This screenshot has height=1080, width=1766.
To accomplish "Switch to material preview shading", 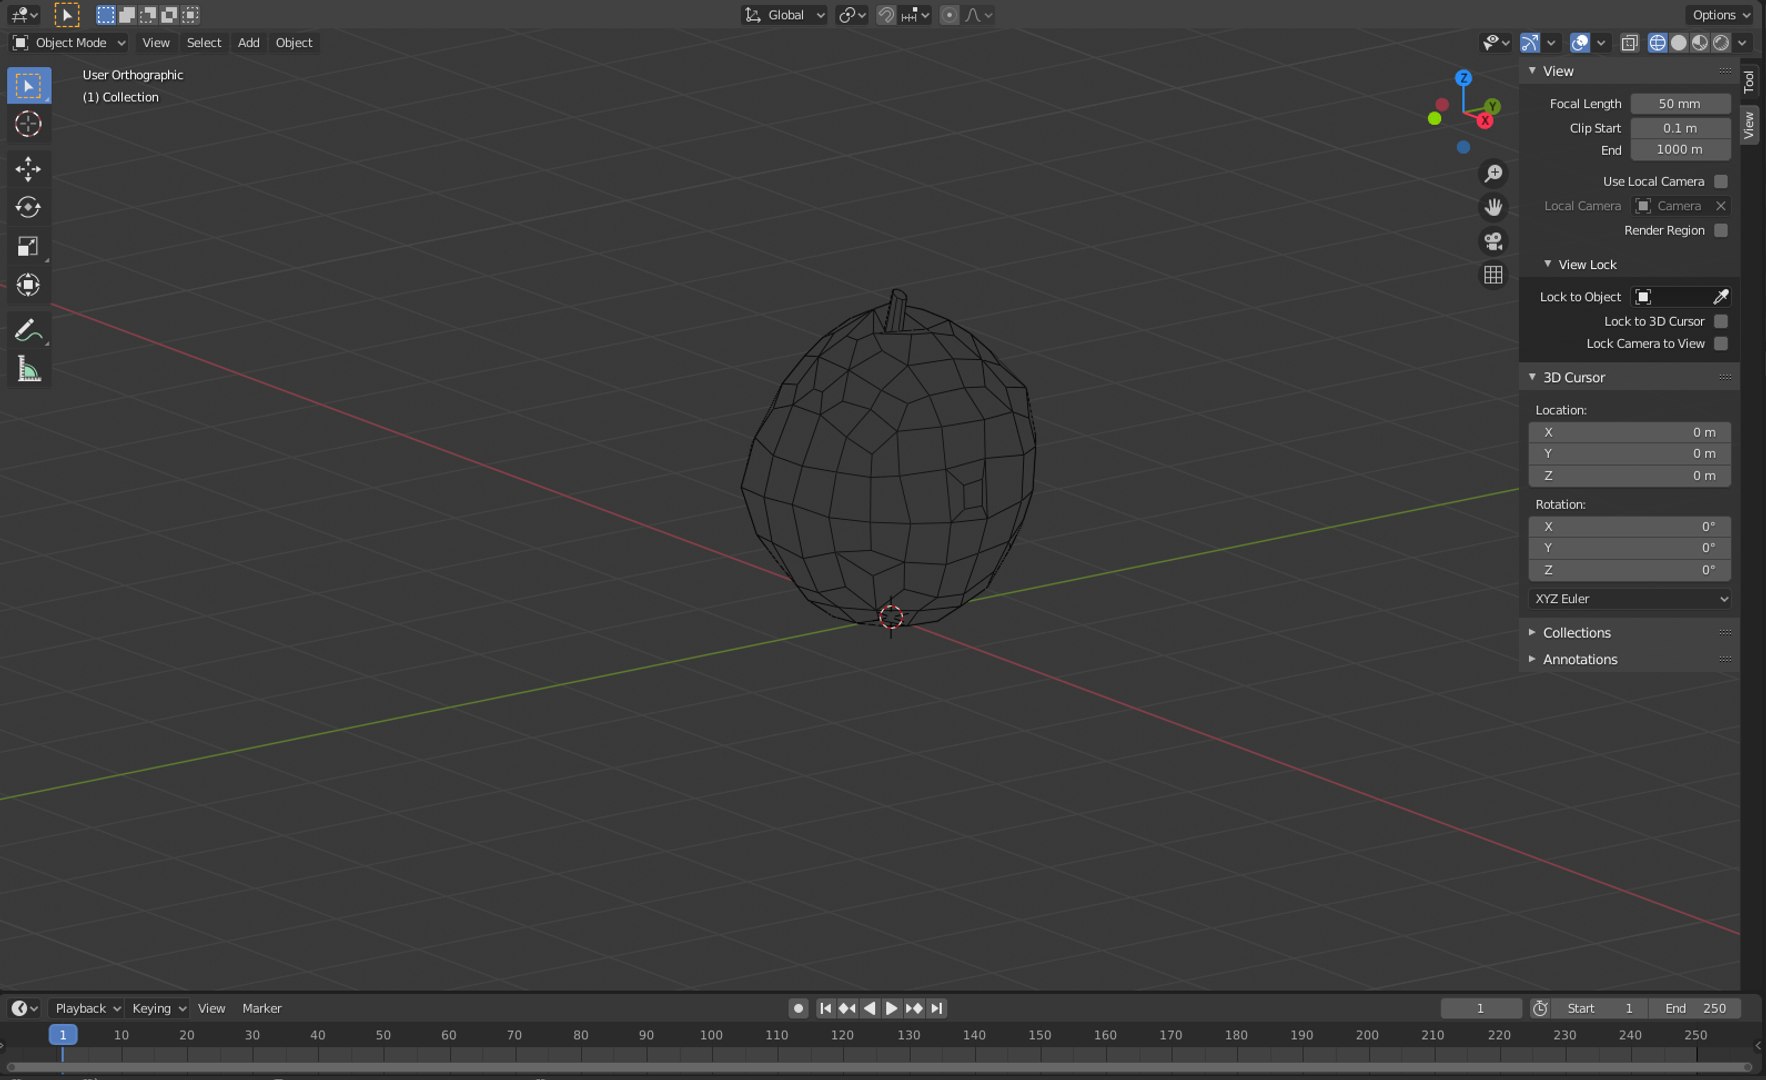I will 1699,43.
